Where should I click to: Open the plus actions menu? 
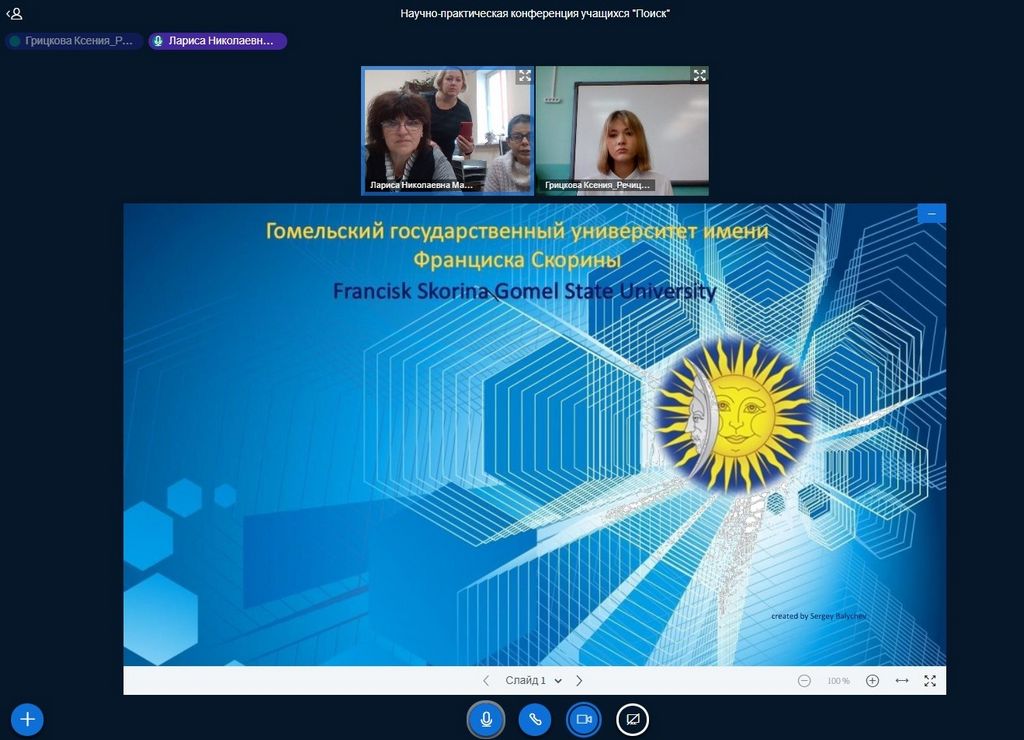[x=27, y=719]
